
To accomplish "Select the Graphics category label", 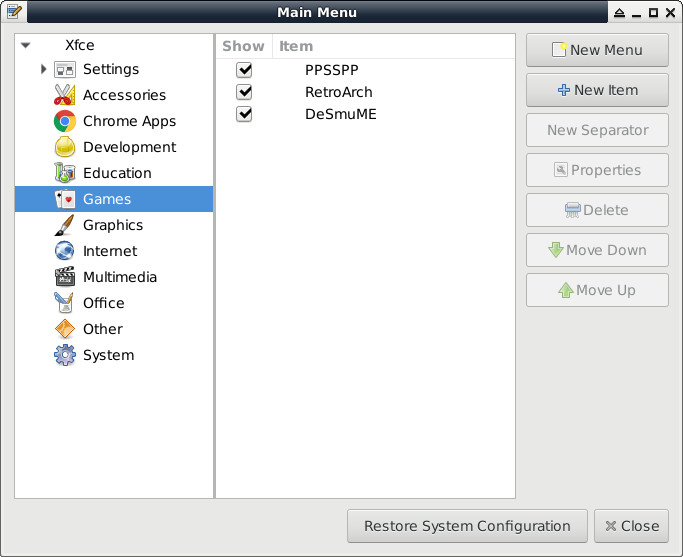I will pyautogui.click(x=113, y=225).
